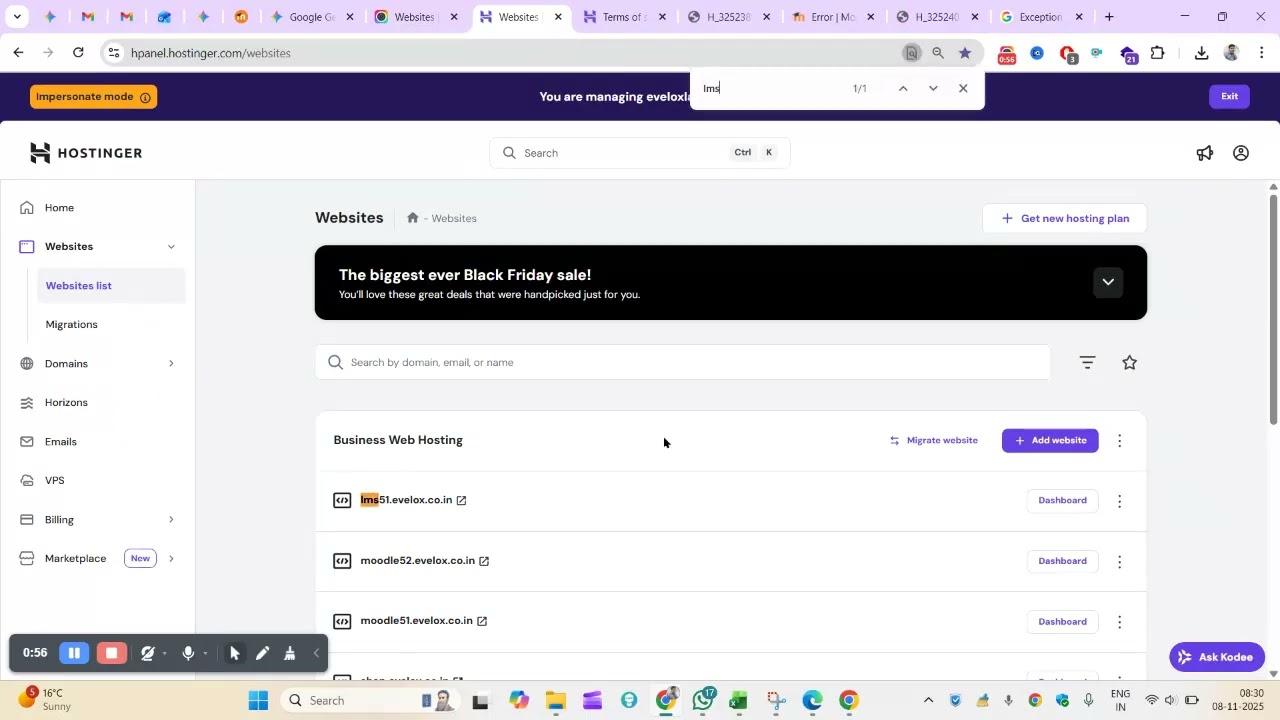Expand the Domains sidebar section
This screenshot has height=720, width=1280.
click(171, 364)
